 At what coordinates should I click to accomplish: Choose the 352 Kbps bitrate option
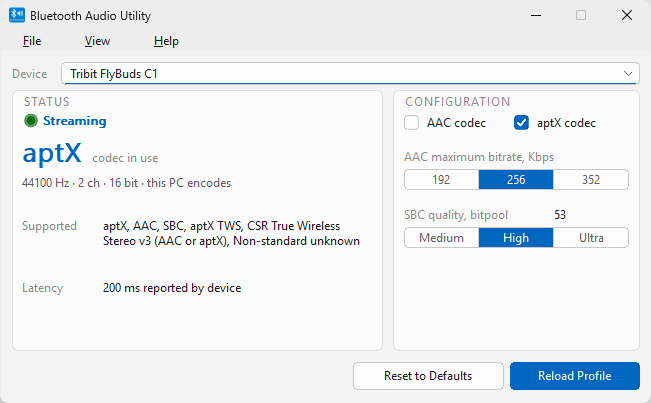coord(591,180)
